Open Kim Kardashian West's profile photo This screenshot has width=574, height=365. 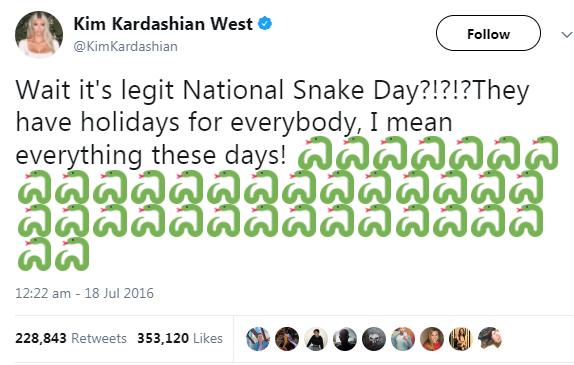pyautogui.click(x=39, y=34)
